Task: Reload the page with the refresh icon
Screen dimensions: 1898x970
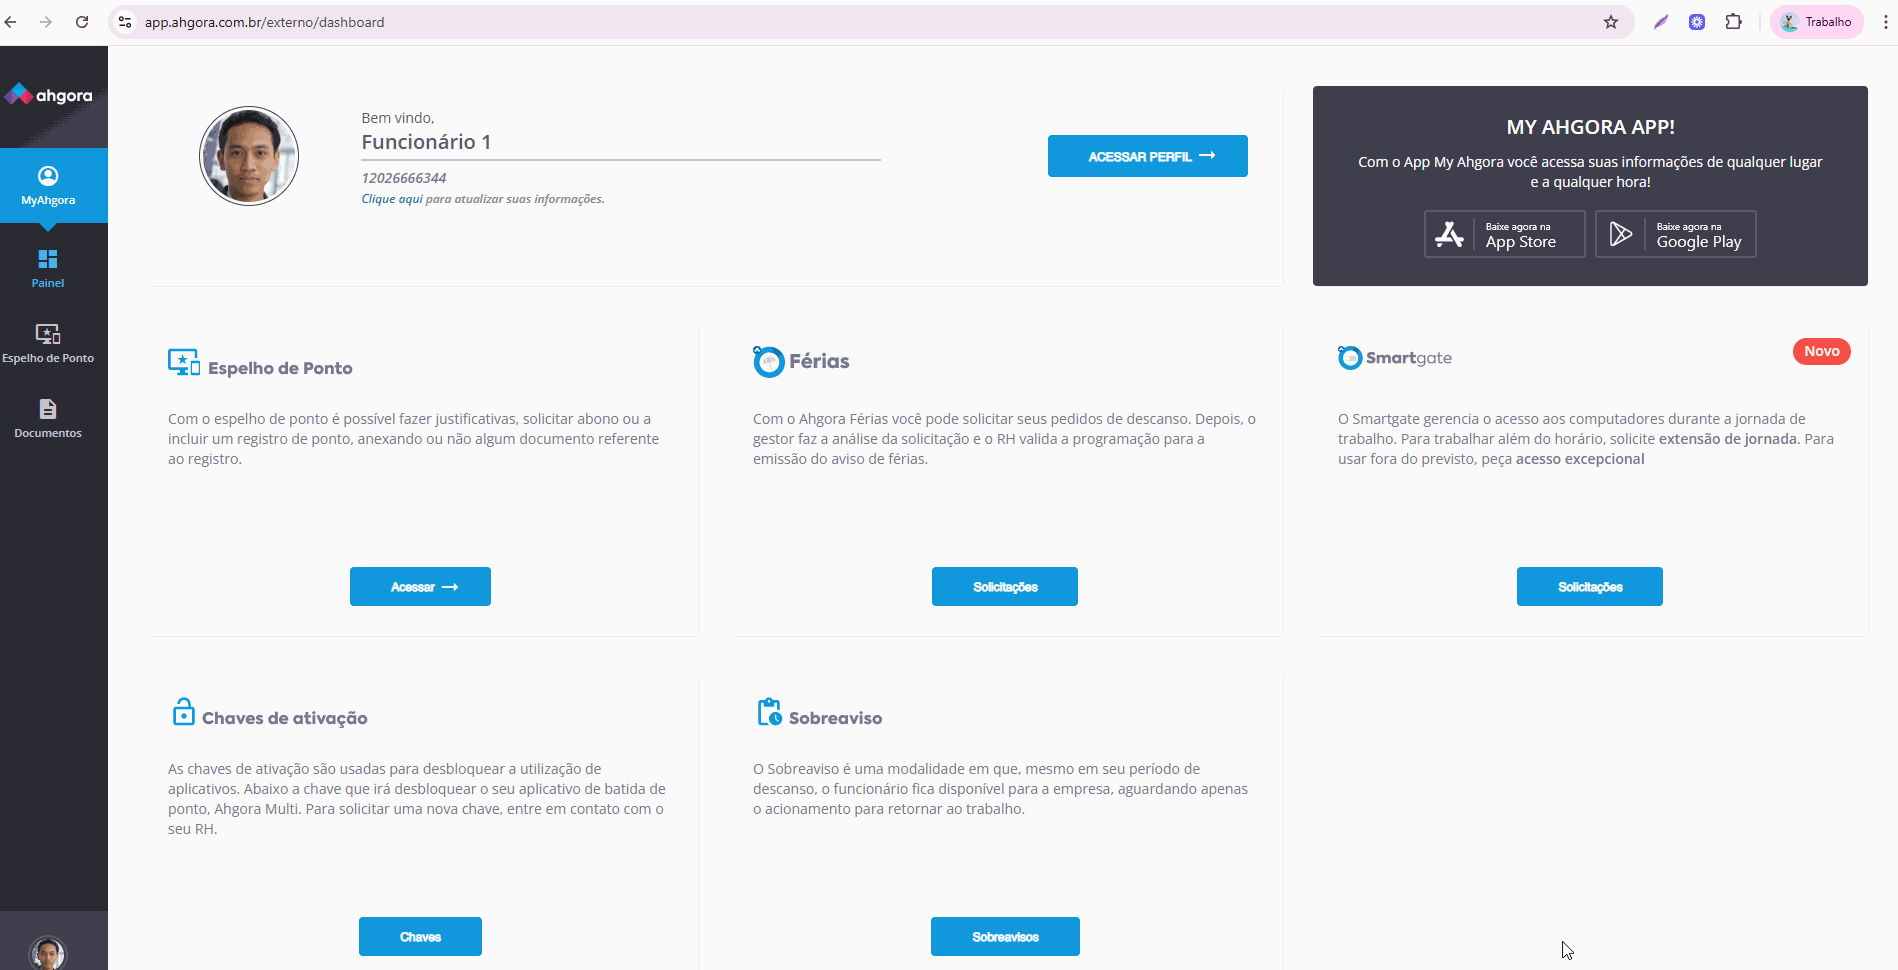Action: 82,22
